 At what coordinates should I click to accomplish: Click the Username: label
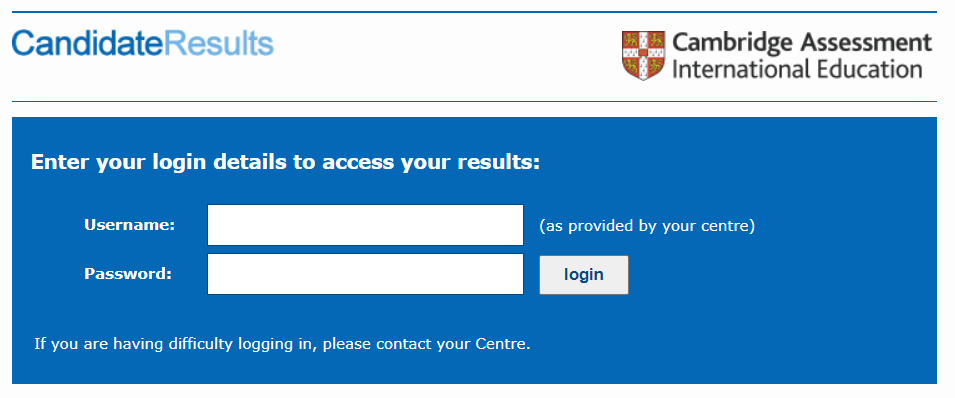coord(130,225)
